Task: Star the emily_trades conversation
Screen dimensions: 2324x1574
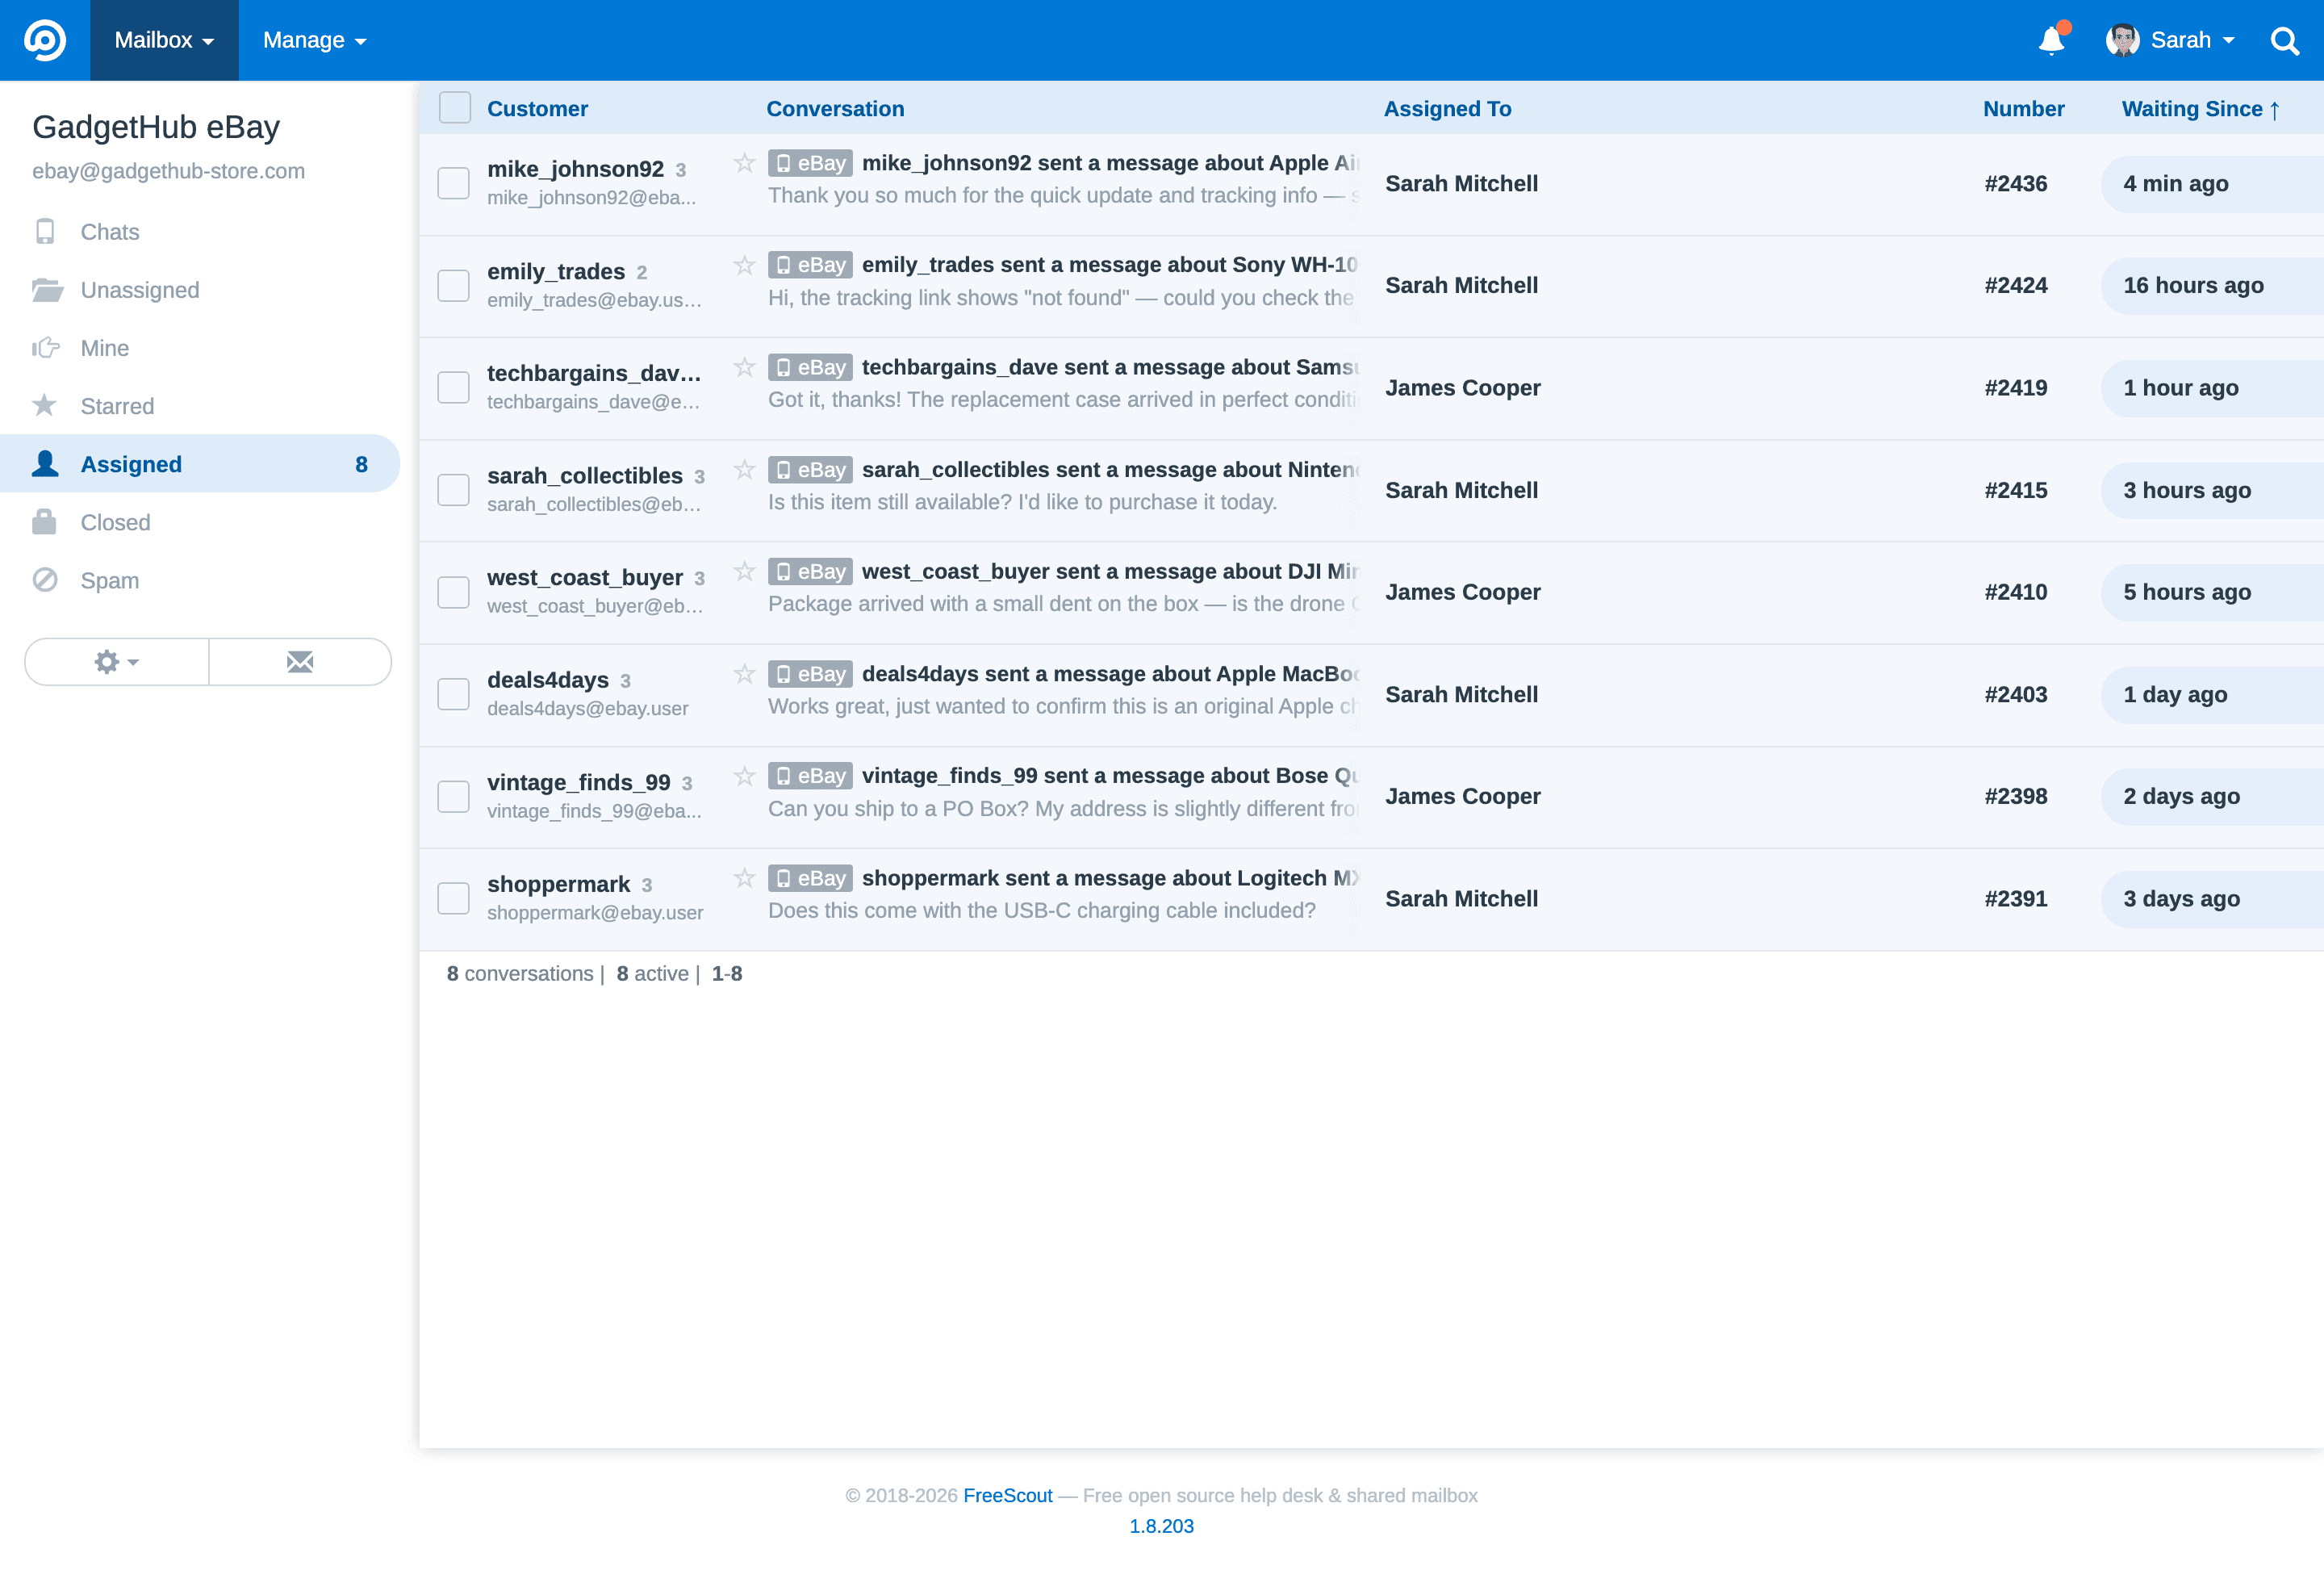Action: (744, 264)
